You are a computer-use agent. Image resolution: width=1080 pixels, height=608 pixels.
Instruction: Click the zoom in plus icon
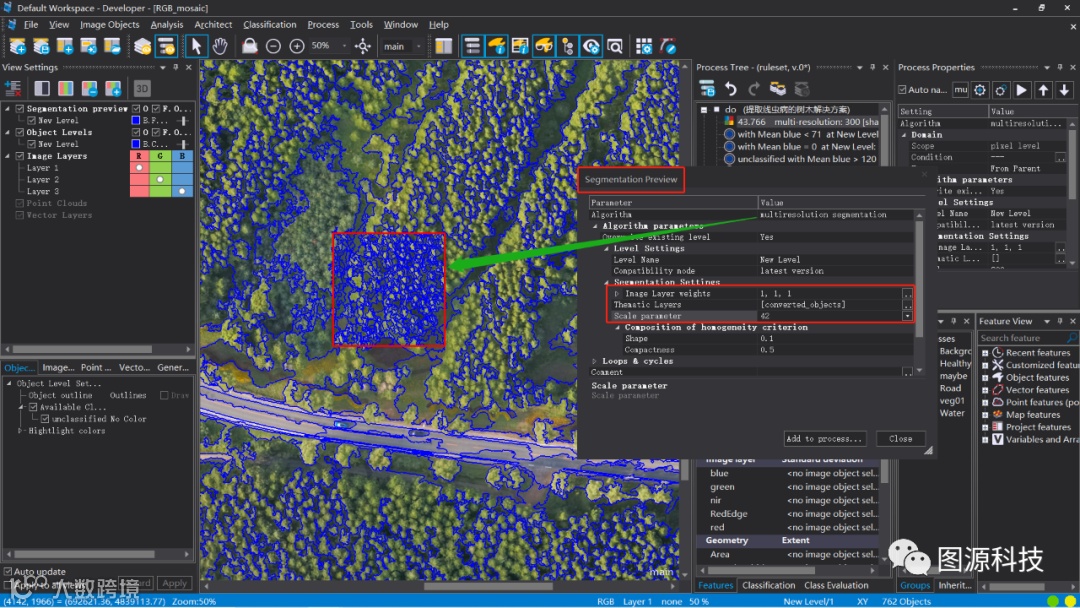(297, 46)
